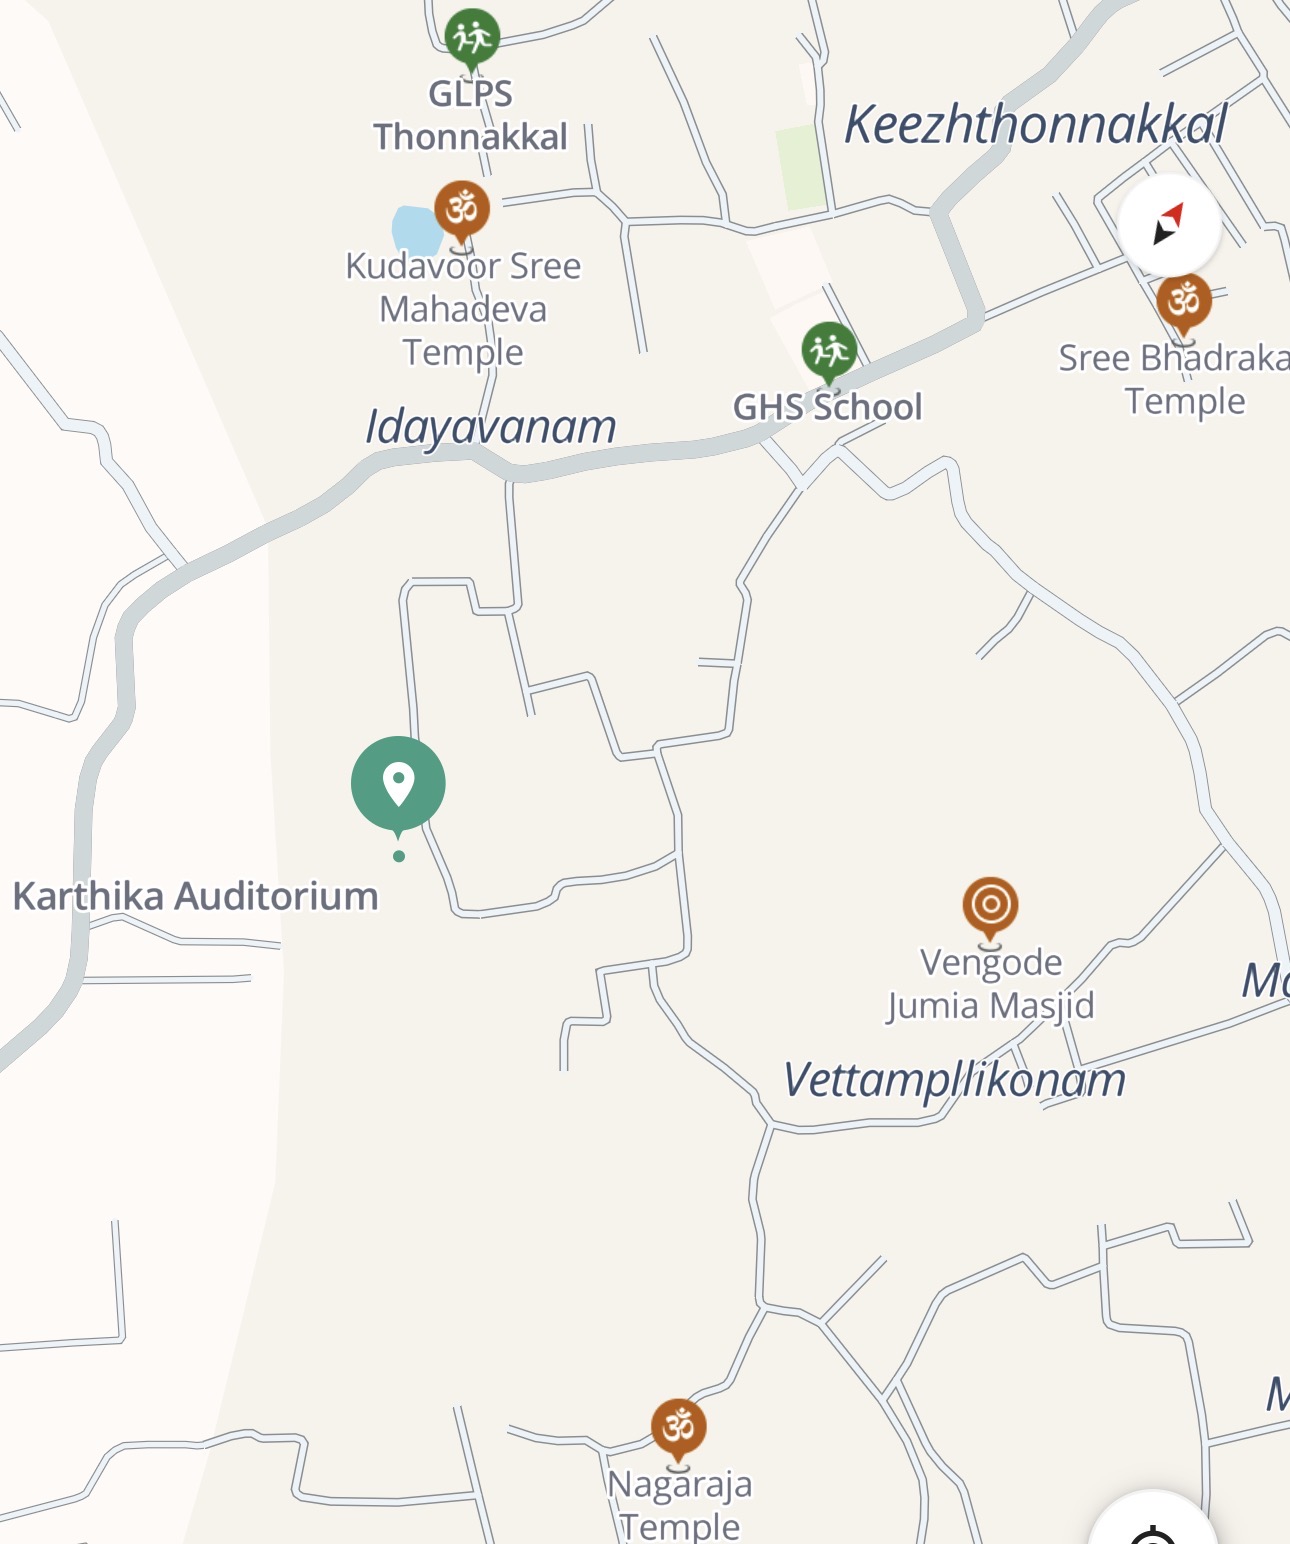The image size is (1290, 1544).
Task: Tap the Vengode Jumia Masjid marker
Action: point(990,908)
